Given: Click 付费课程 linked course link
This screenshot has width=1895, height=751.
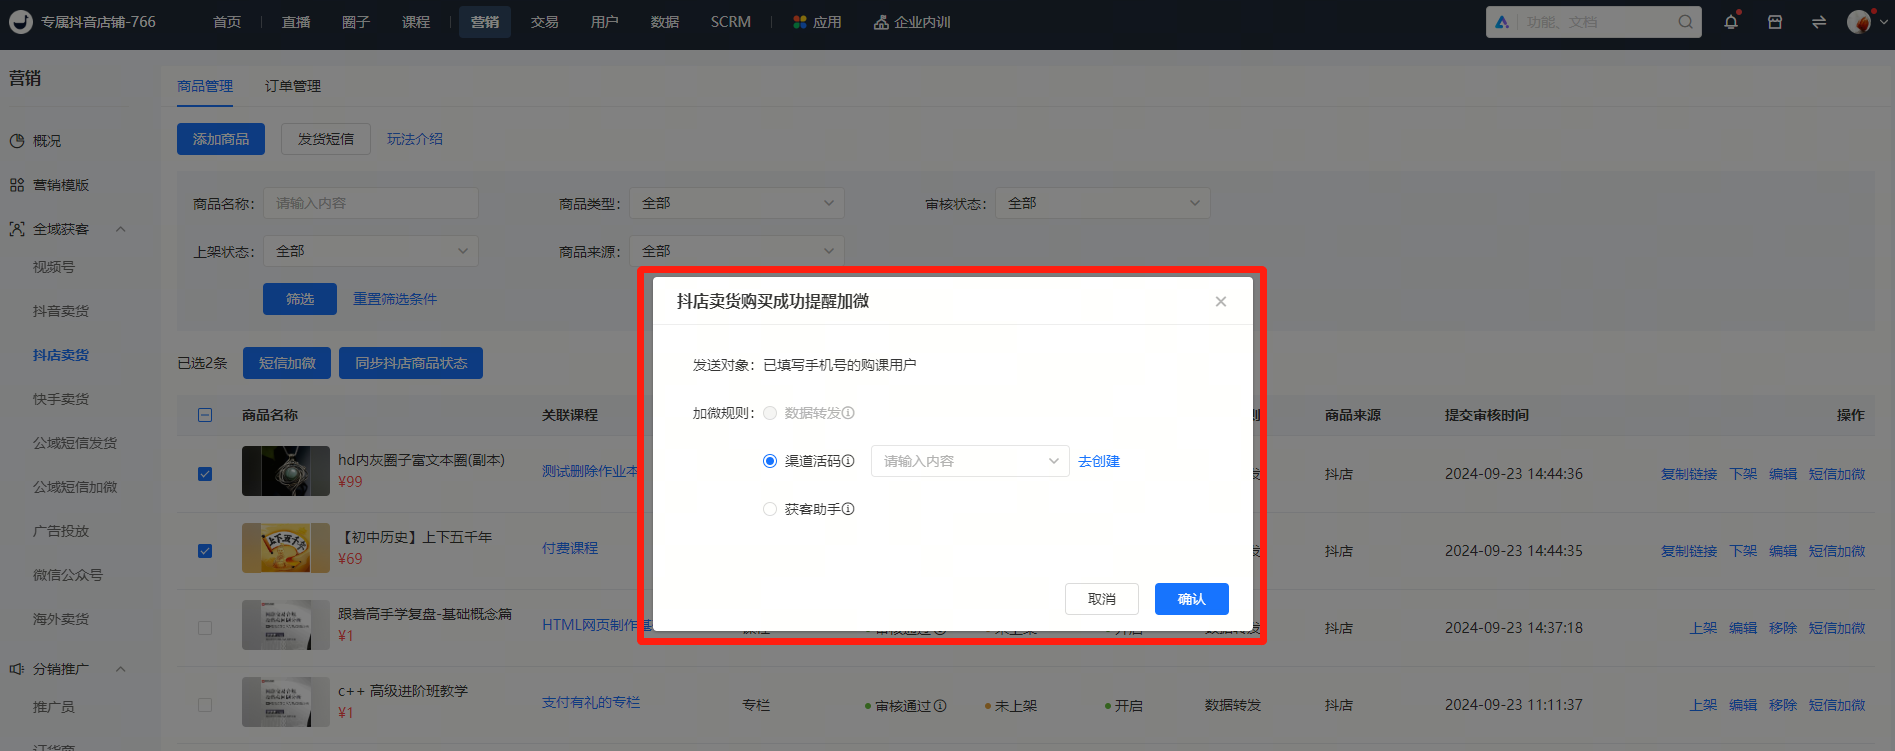Looking at the screenshot, I should coord(570,548).
